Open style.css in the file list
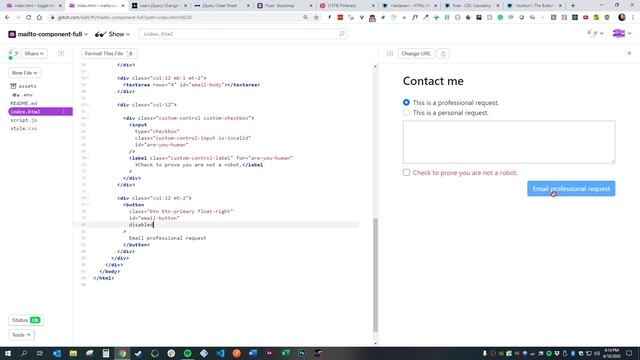 [x=24, y=128]
